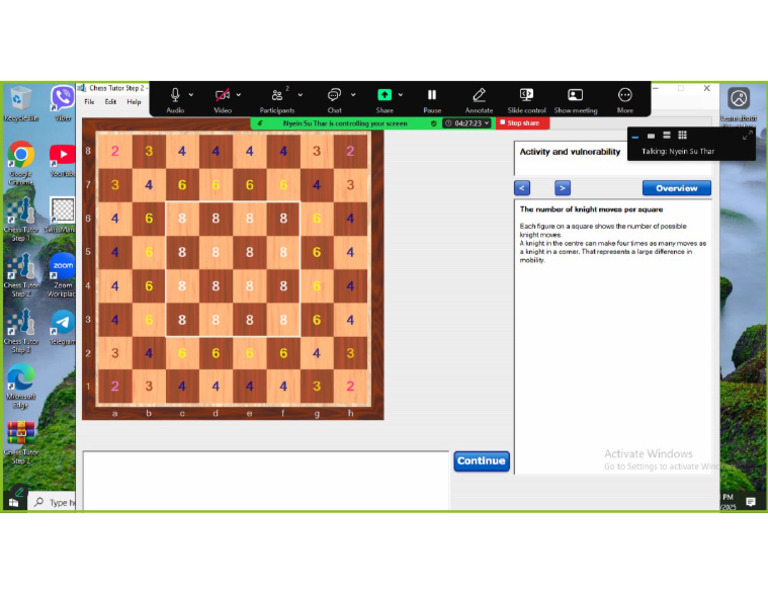Open the Participants panel

tap(277, 100)
